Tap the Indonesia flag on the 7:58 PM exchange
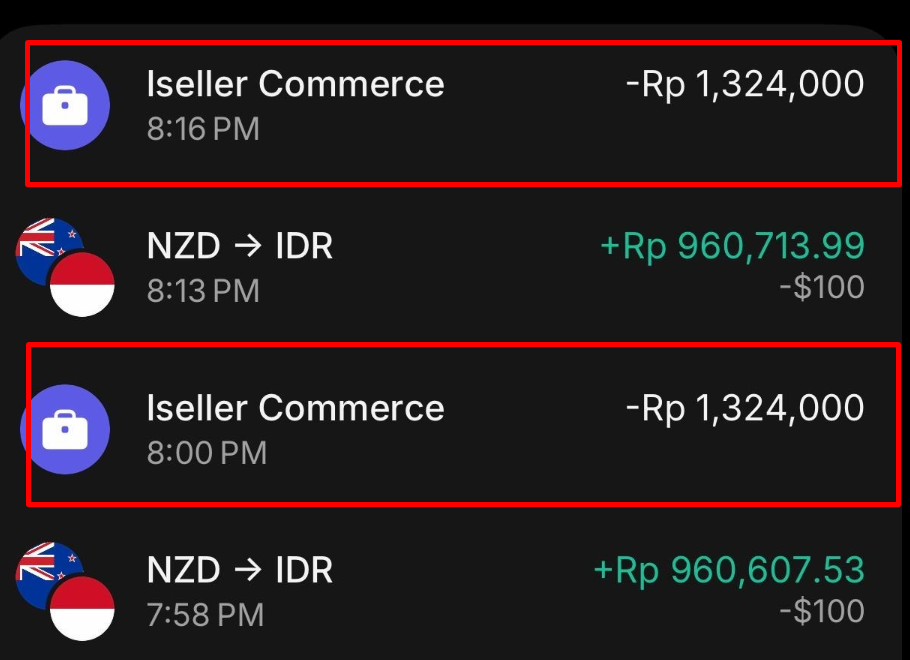The width and height of the screenshot is (910, 660). click(x=82, y=608)
